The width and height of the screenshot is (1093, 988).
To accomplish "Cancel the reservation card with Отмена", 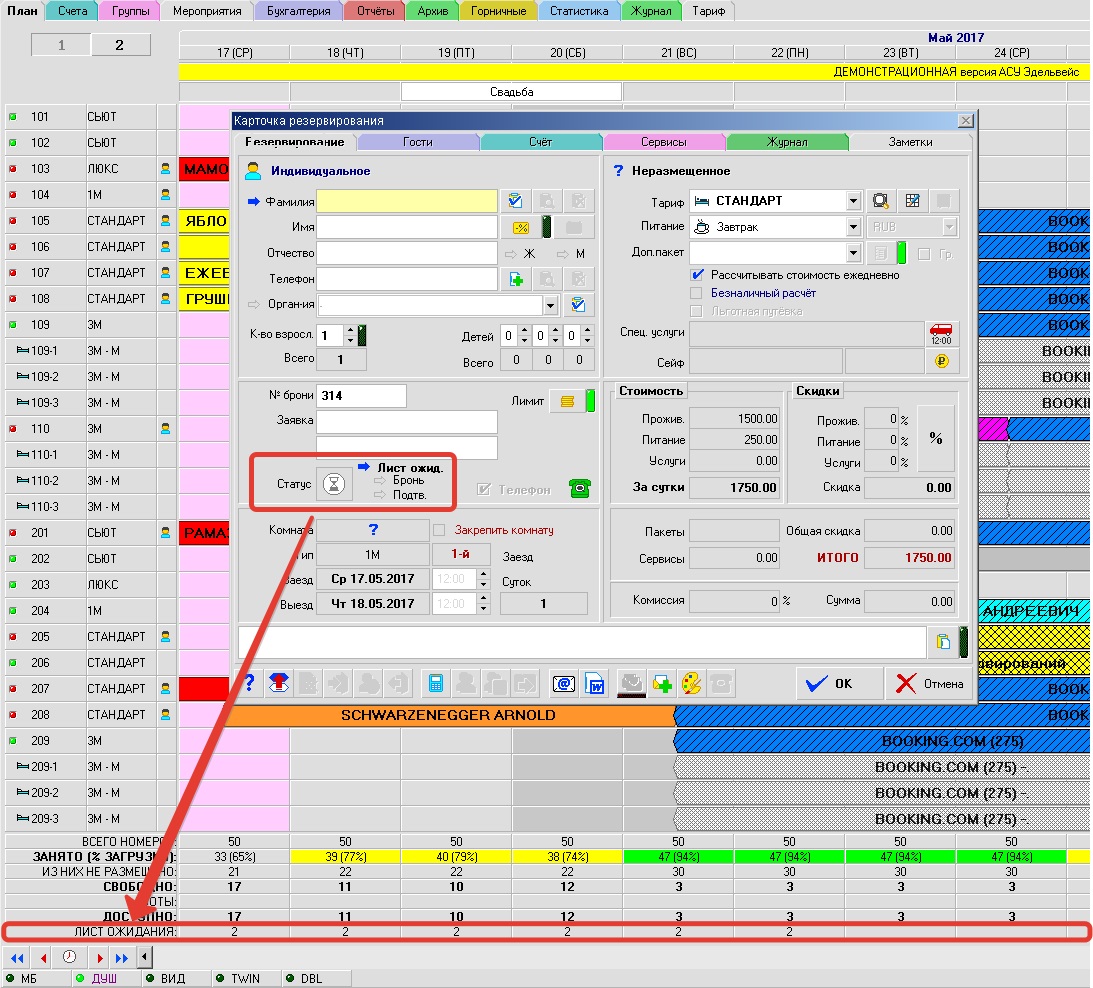I will (930, 684).
